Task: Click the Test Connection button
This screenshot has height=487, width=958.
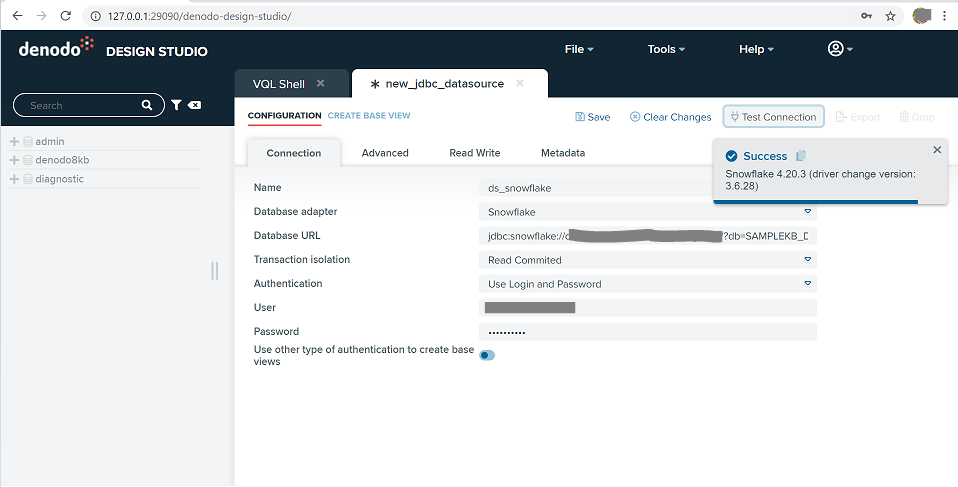Action: (x=773, y=117)
